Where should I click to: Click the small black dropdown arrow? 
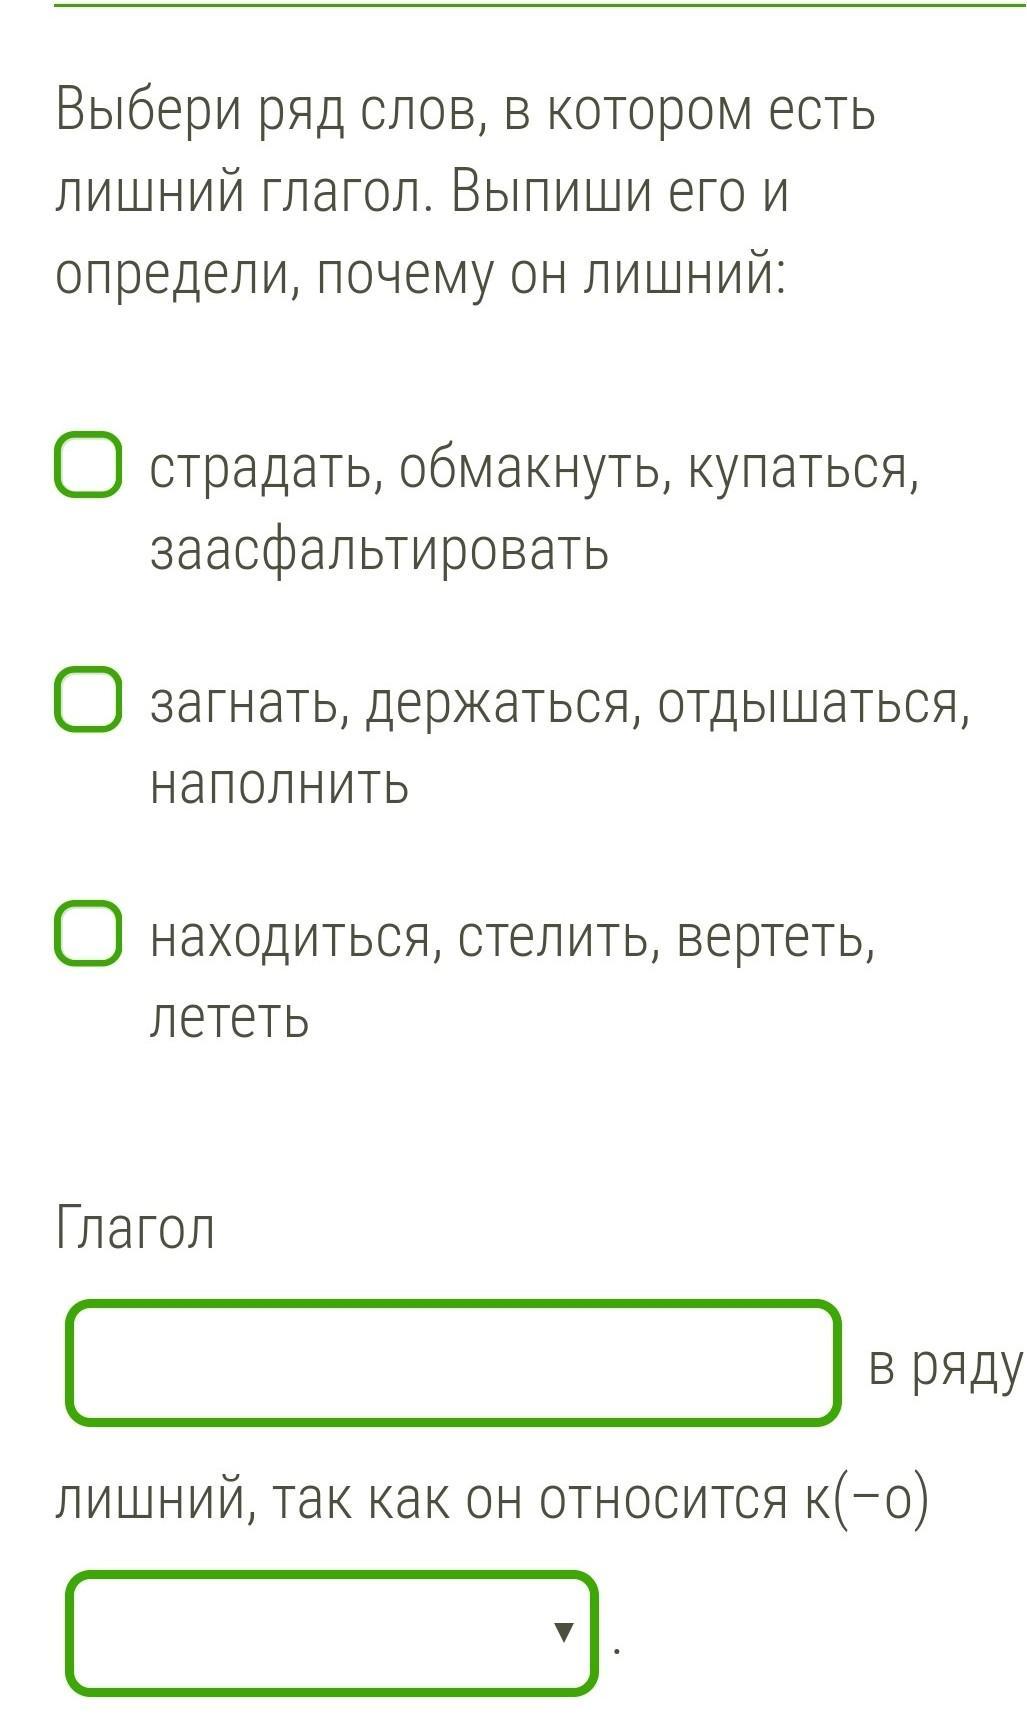tap(564, 1633)
